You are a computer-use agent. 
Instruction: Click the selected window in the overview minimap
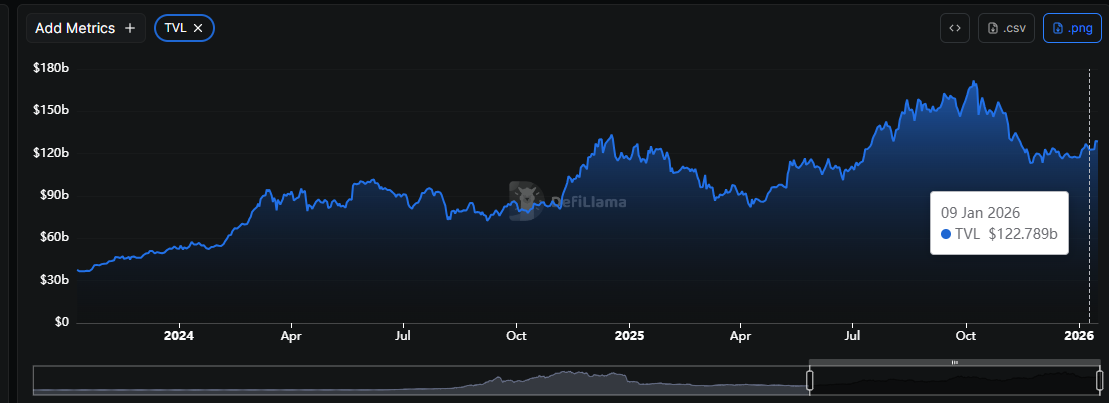(954, 380)
